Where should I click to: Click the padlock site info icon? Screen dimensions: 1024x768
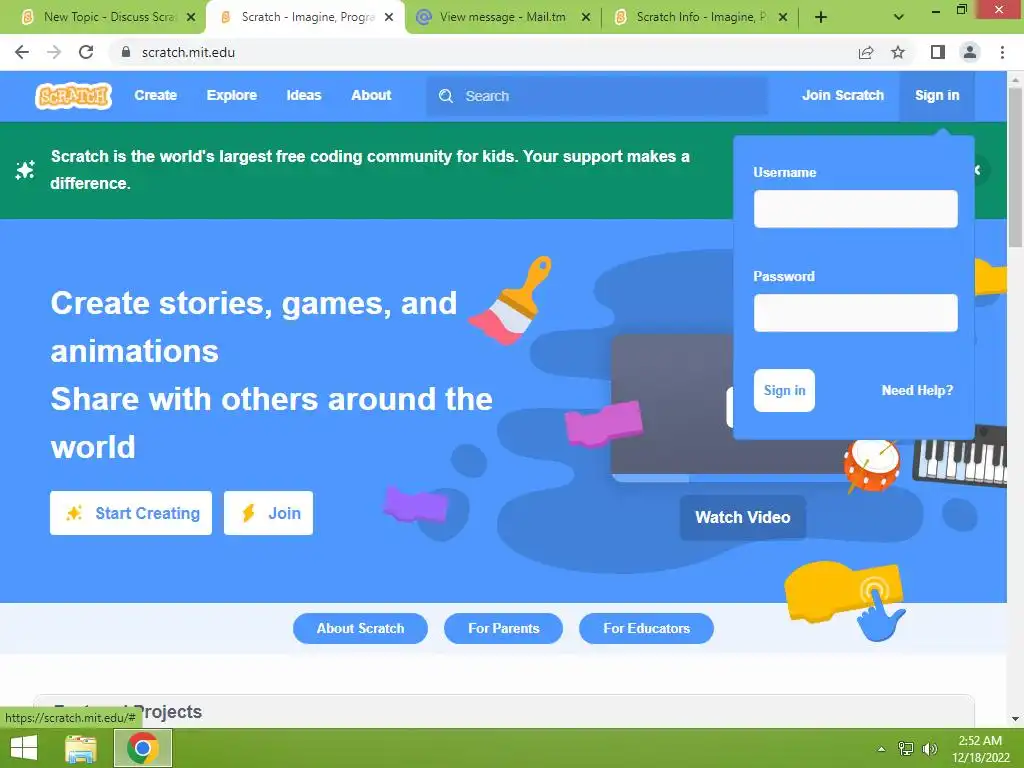126,52
